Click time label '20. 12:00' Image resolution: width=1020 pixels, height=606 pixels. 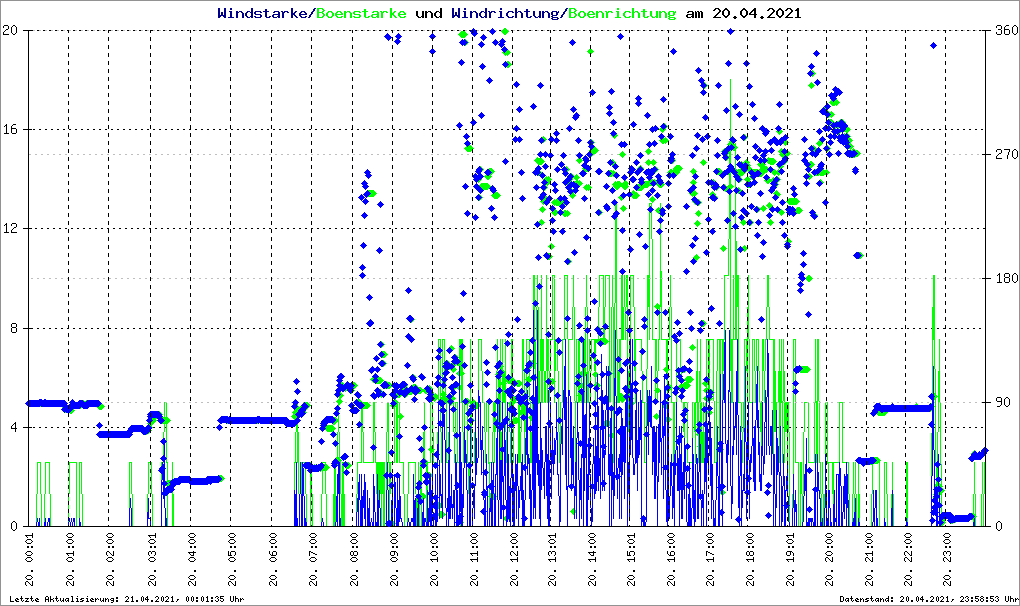513,560
